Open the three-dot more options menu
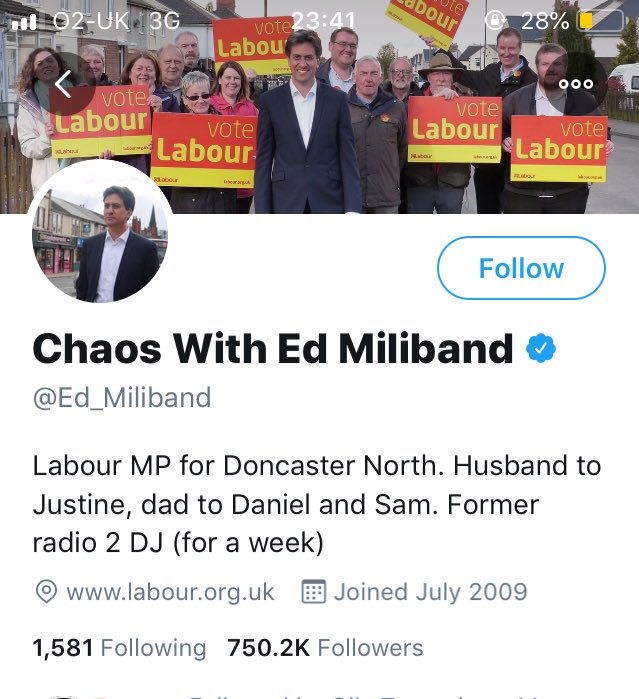Screen dimensions: 639x699 click(576, 84)
